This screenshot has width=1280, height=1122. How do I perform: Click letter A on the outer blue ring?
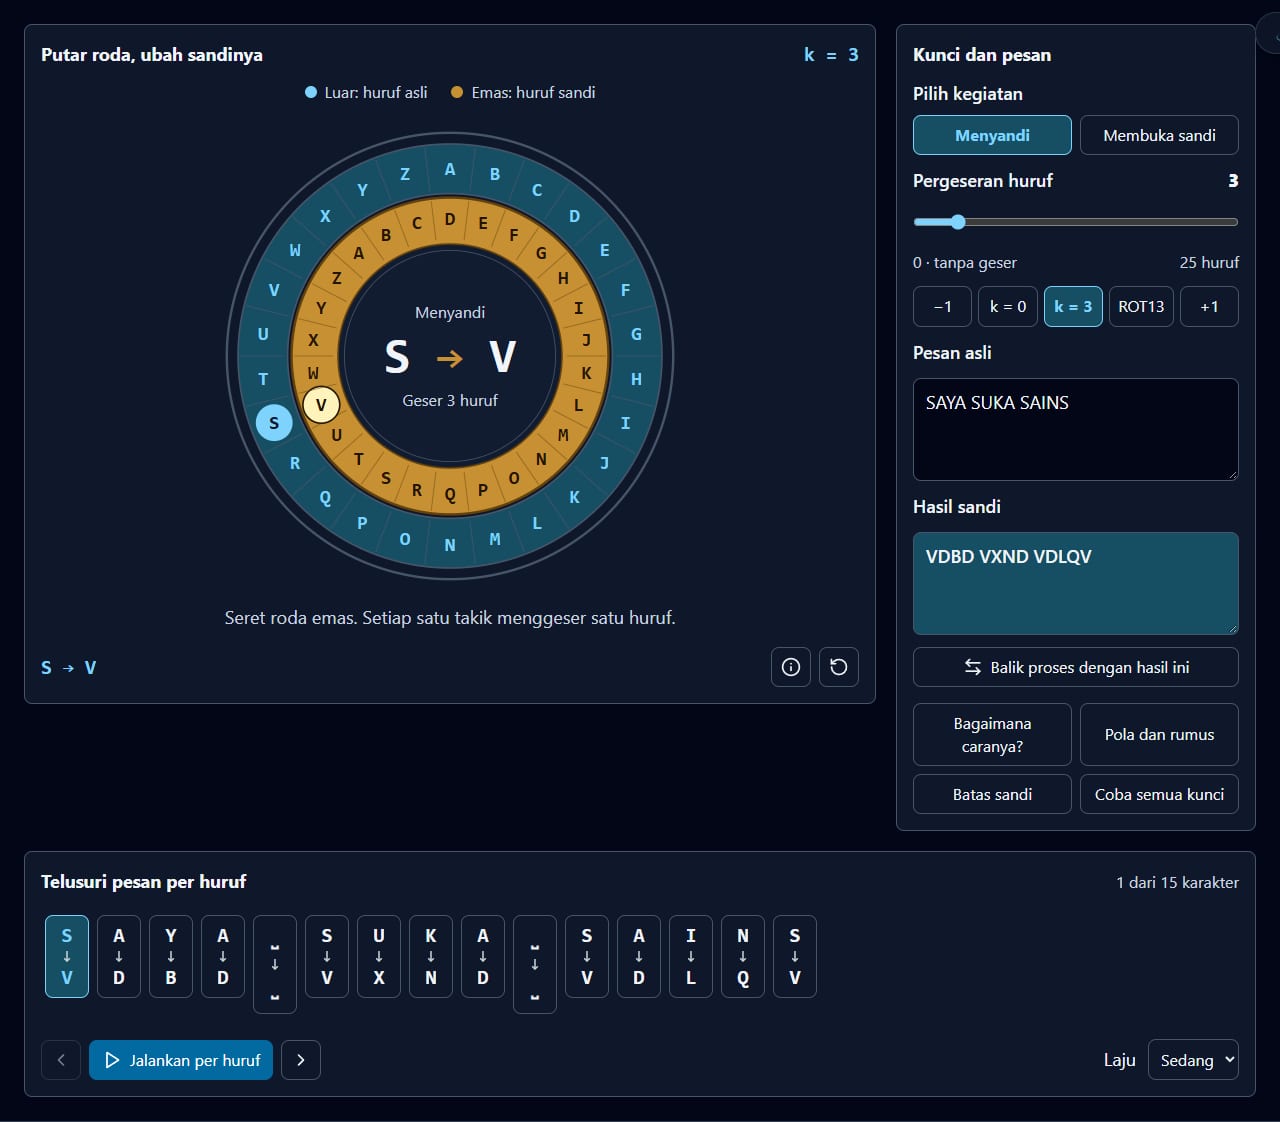click(450, 169)
